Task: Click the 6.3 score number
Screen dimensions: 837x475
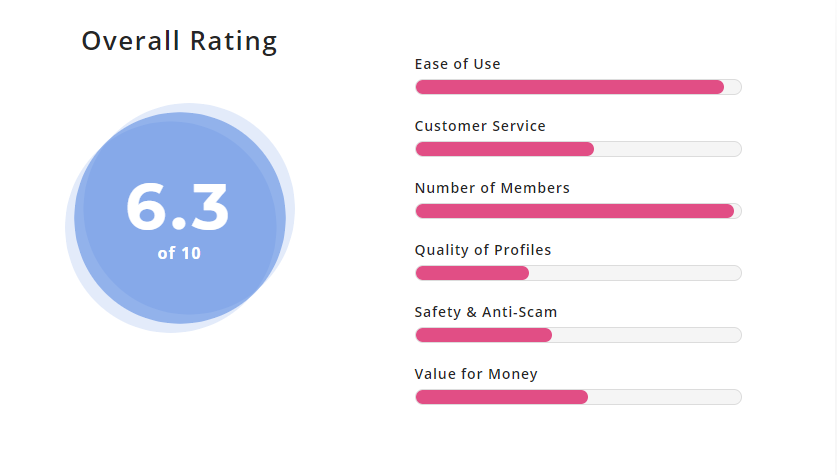Action: click(x=178, y=208)
